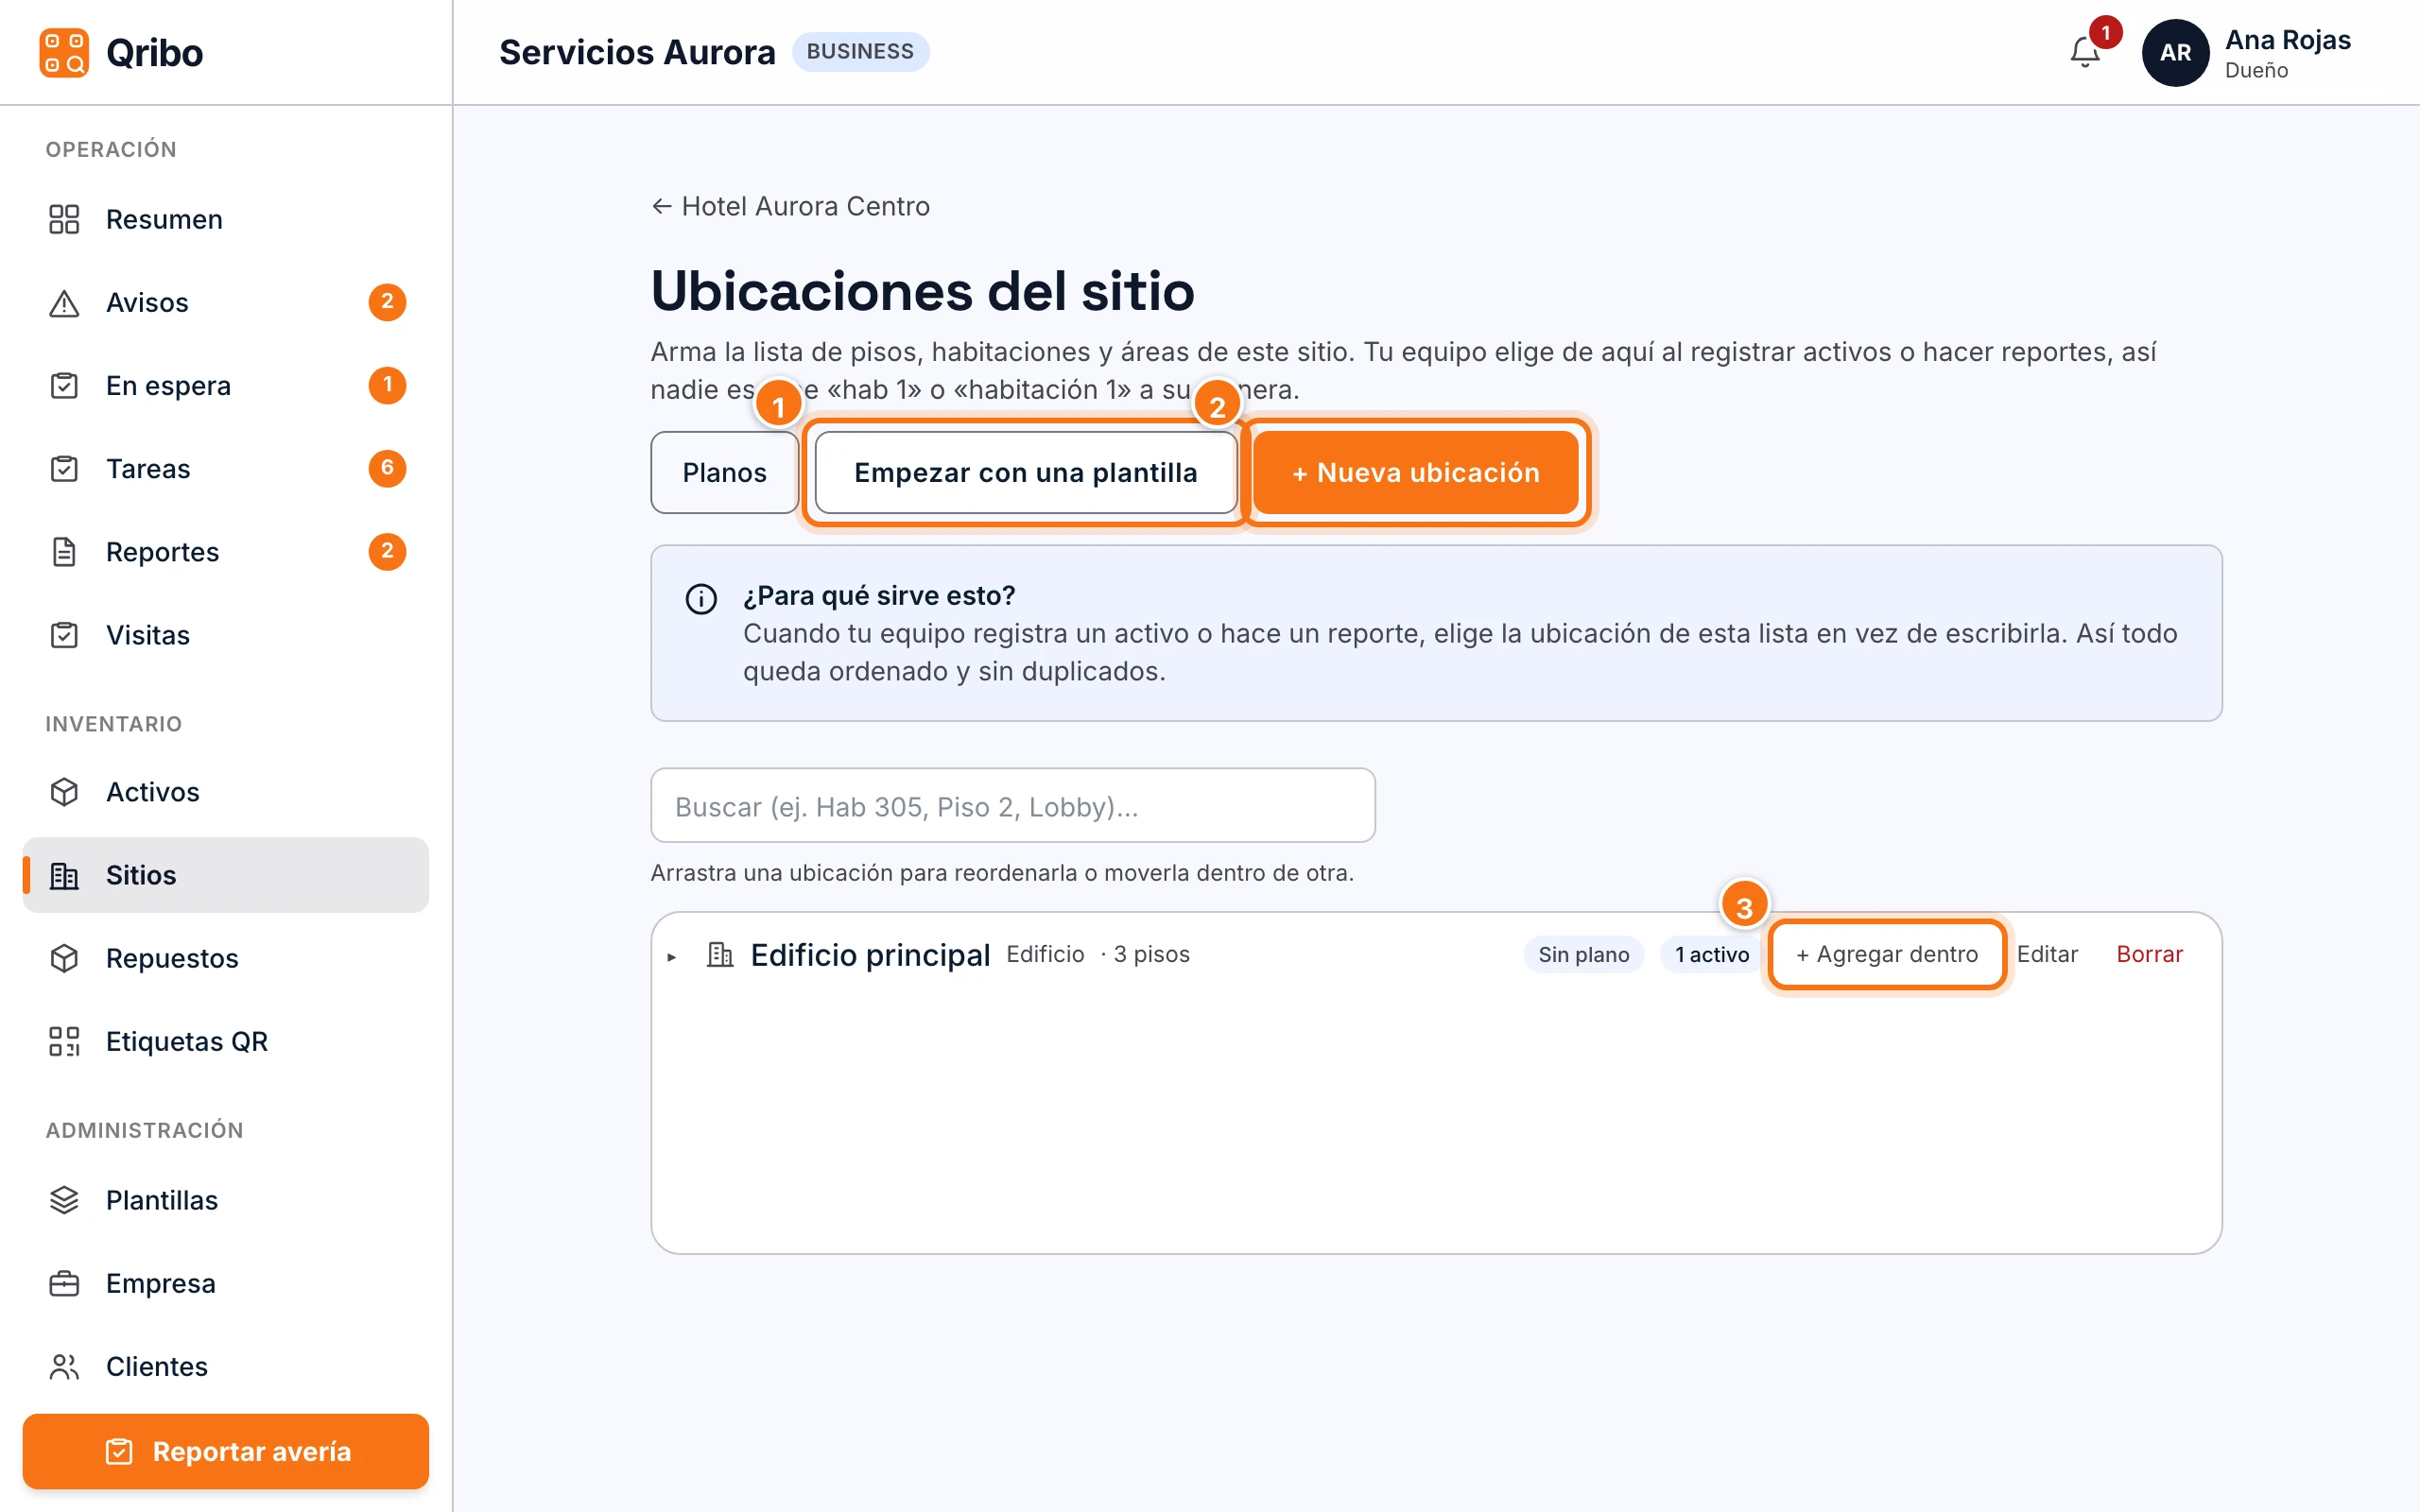The image size is (2420, 1512).
Task: Click the Empresa briefcase icon
Action: (x=64, y=1282)
